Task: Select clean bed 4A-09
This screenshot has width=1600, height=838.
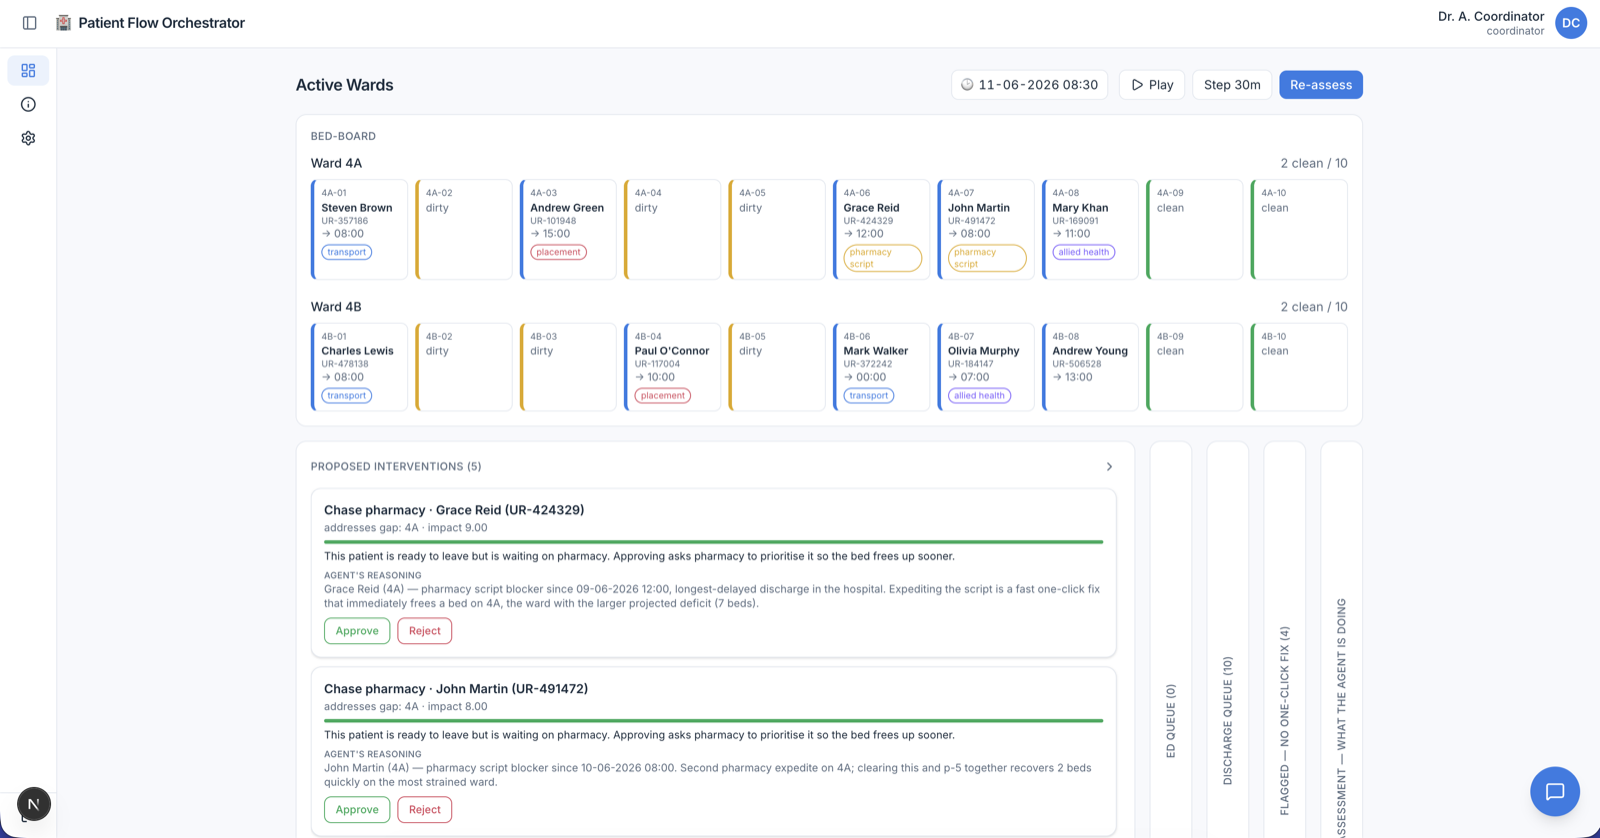Action: point(1195,229)
